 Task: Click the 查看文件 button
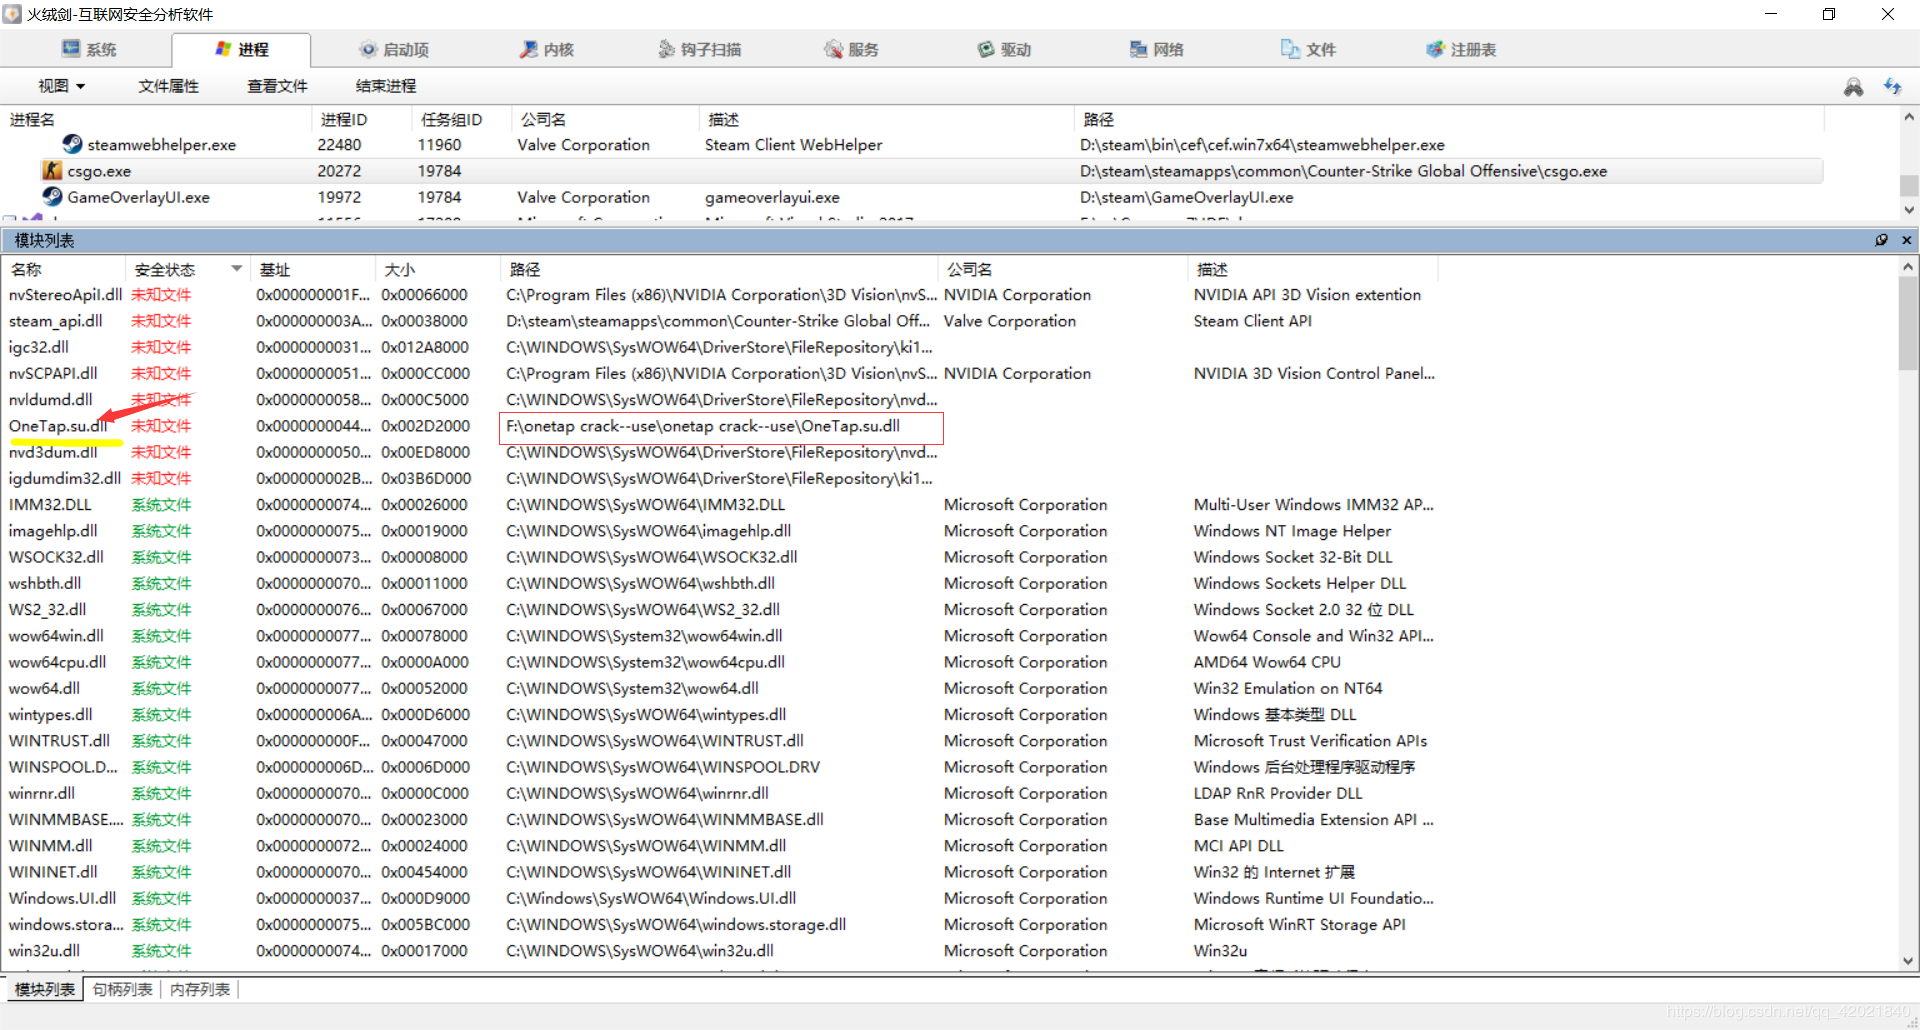click(x=277, y=86)
